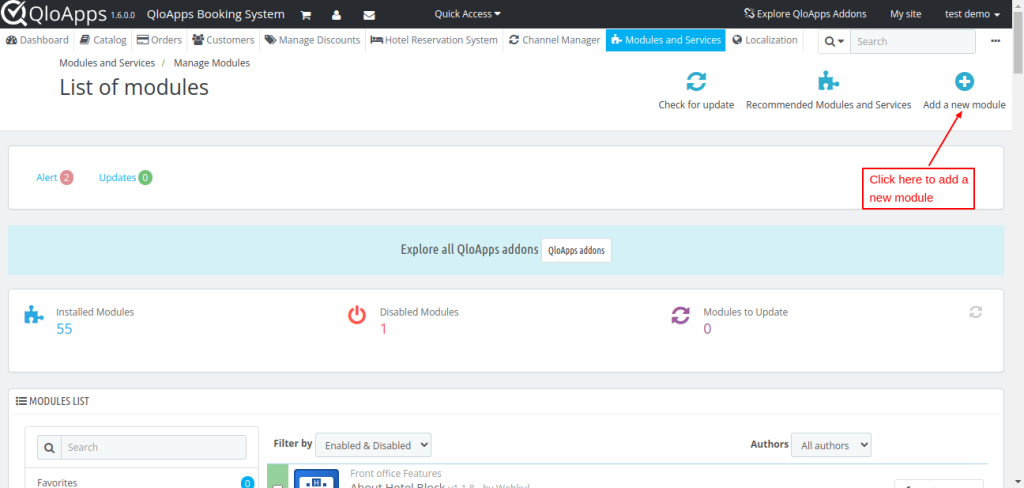This screenshot has width=1024, height=488.
Task: Click the QloApps Booking System title
Action: coord(216,14)
